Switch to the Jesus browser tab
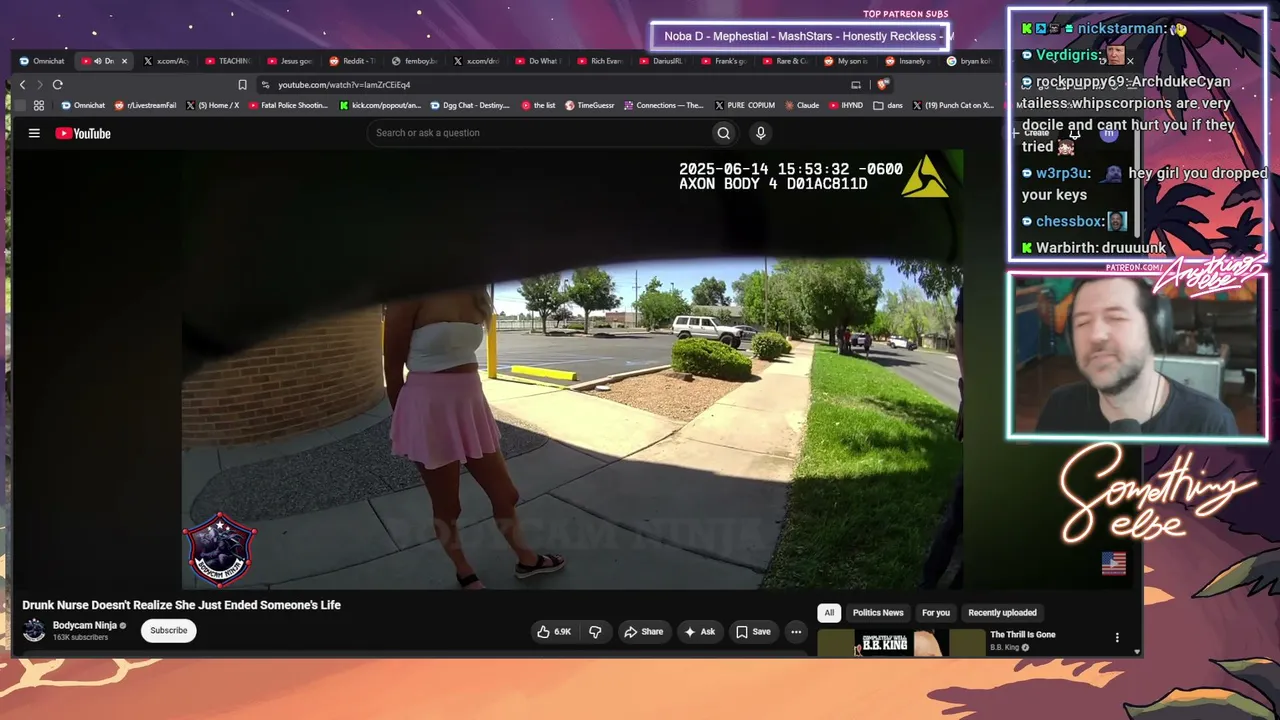The image size is (1280, 720). pyautogui.click(x=290, y=61)
